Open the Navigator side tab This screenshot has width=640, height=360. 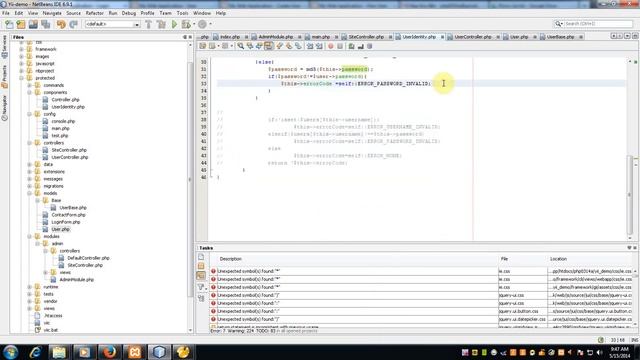click(x=4, y=108)
